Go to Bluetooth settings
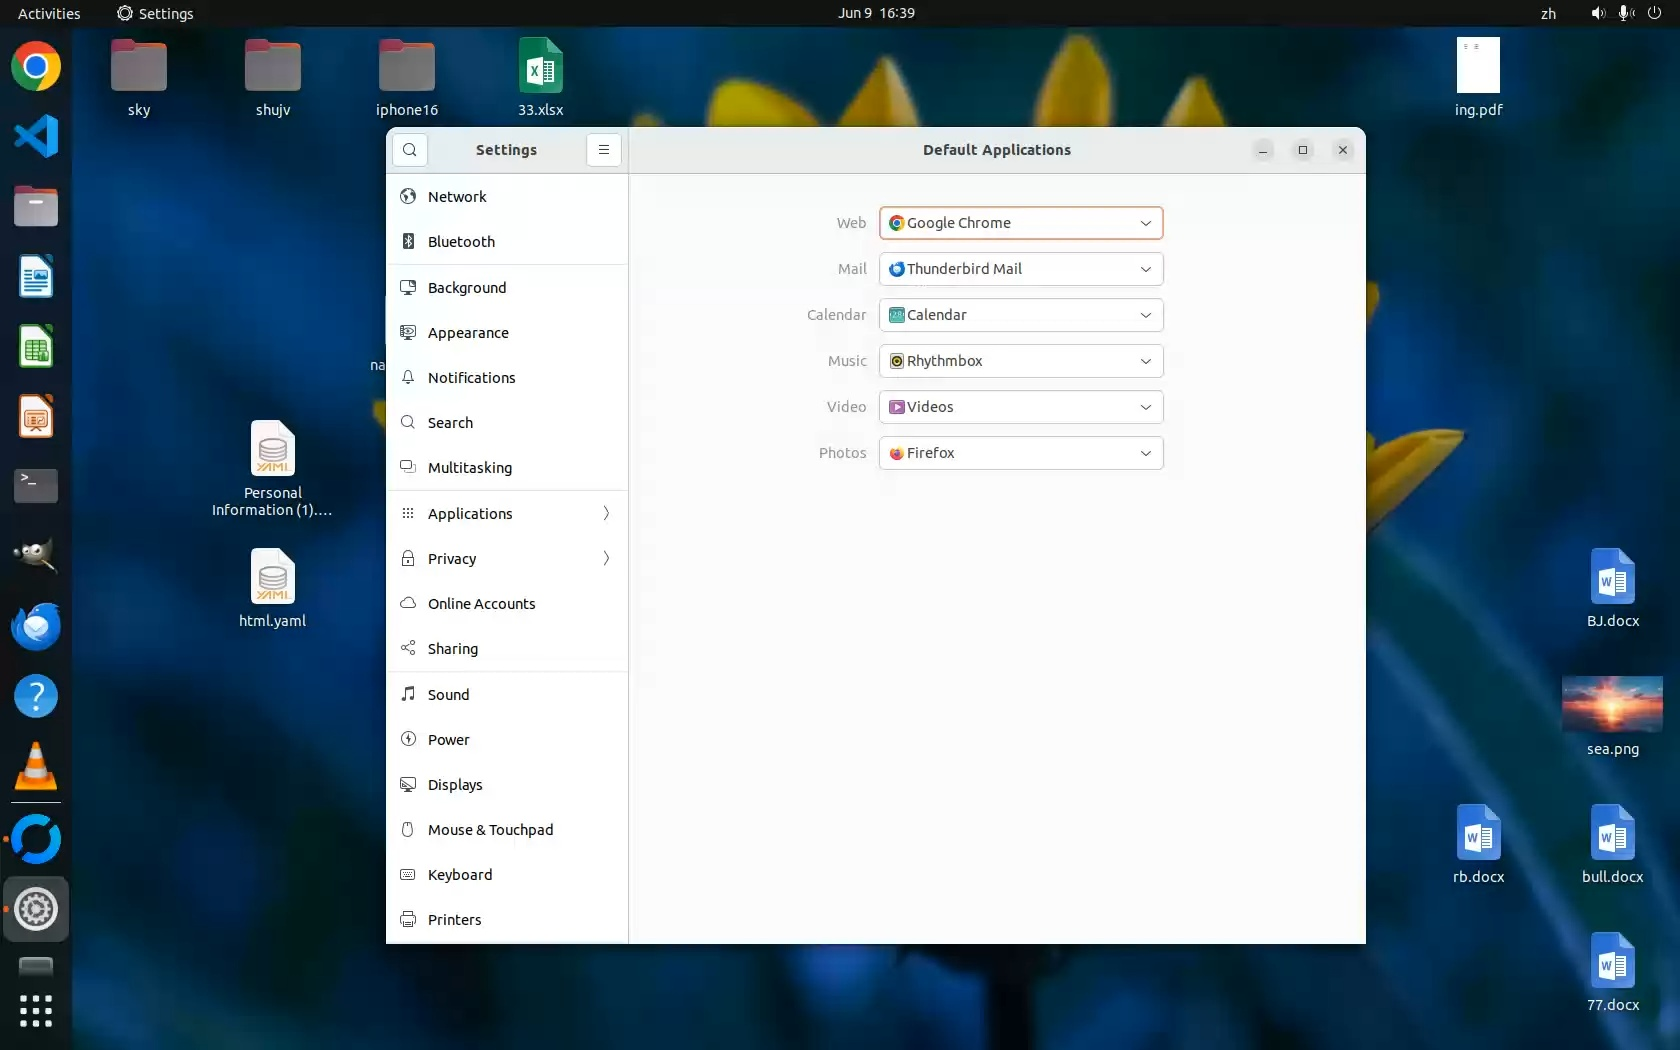This screenshot has height=1050, width=1680. [461, 242]
